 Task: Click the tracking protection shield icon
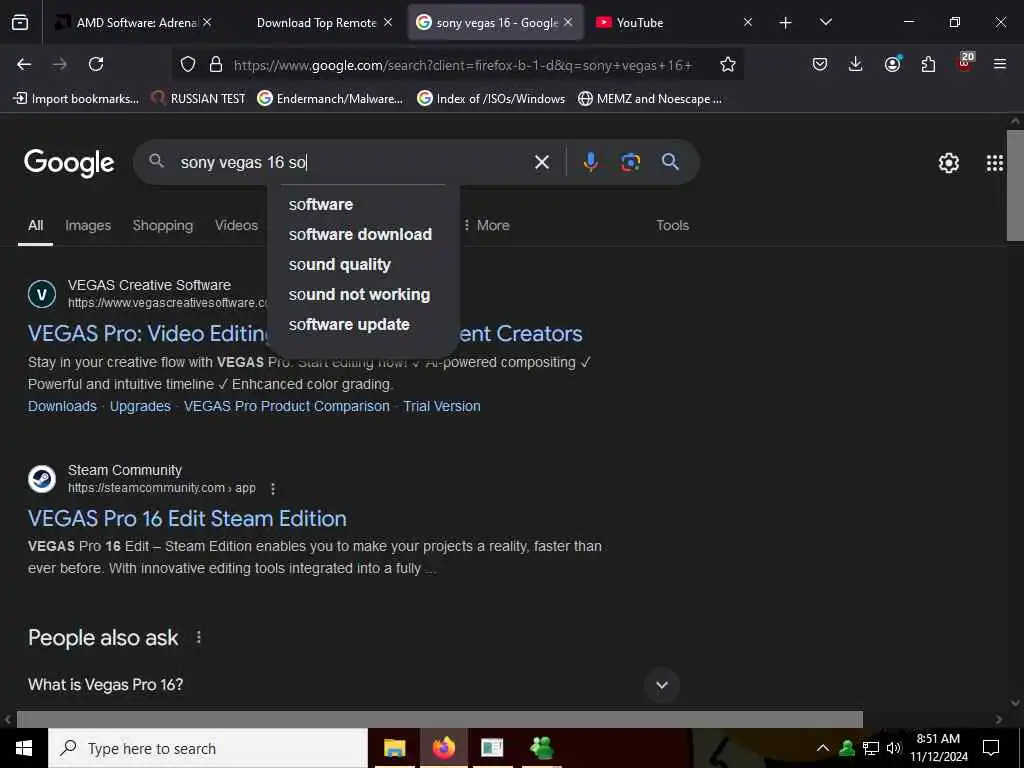pyautogui.click(x=188, y=64)
